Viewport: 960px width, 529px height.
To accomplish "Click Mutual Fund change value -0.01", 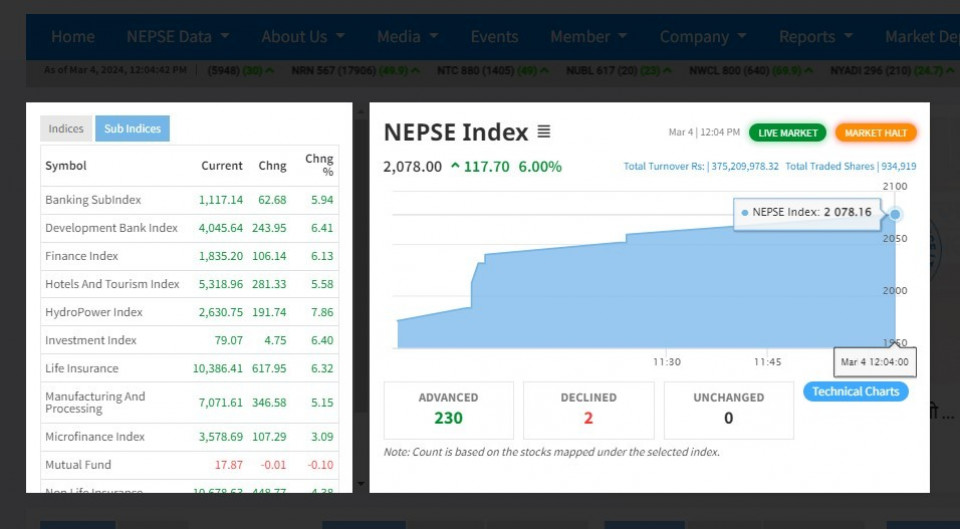I will point(273,465).
